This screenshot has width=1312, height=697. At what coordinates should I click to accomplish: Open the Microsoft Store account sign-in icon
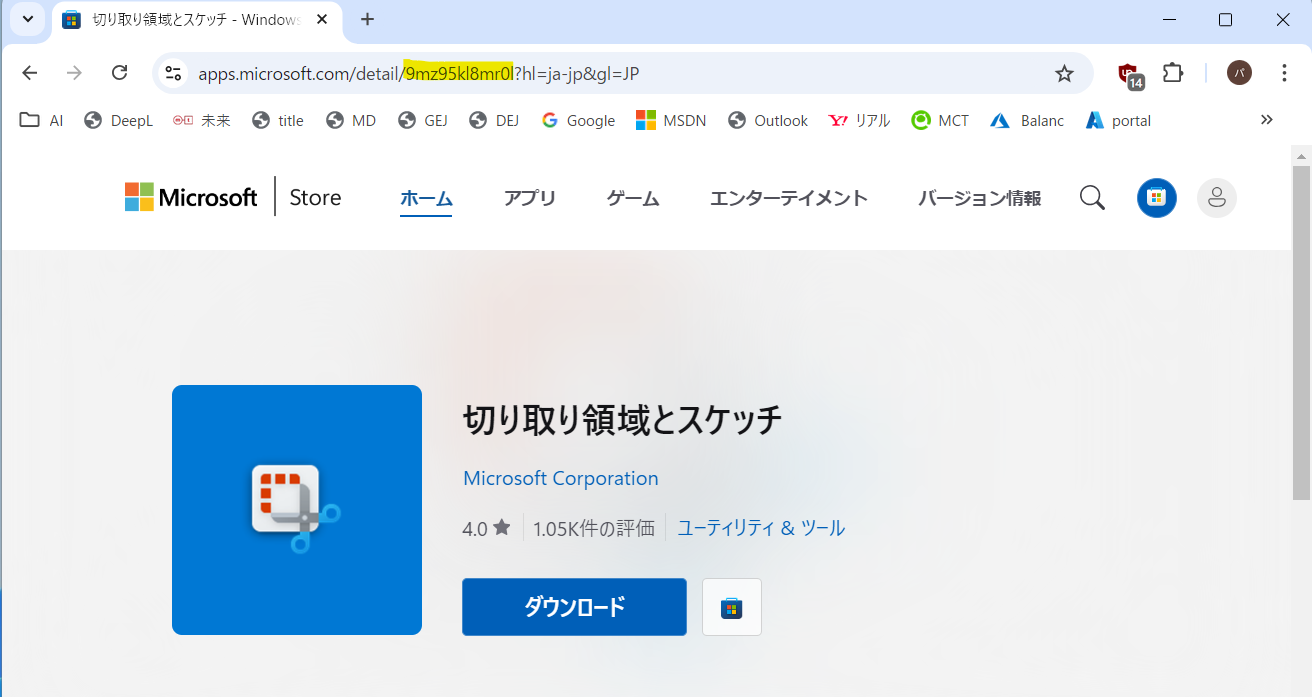(1216, 197)
